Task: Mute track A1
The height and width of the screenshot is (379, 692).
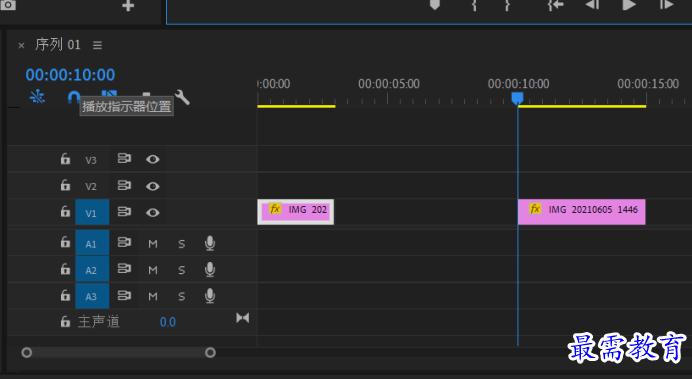Action: point(153,244)
